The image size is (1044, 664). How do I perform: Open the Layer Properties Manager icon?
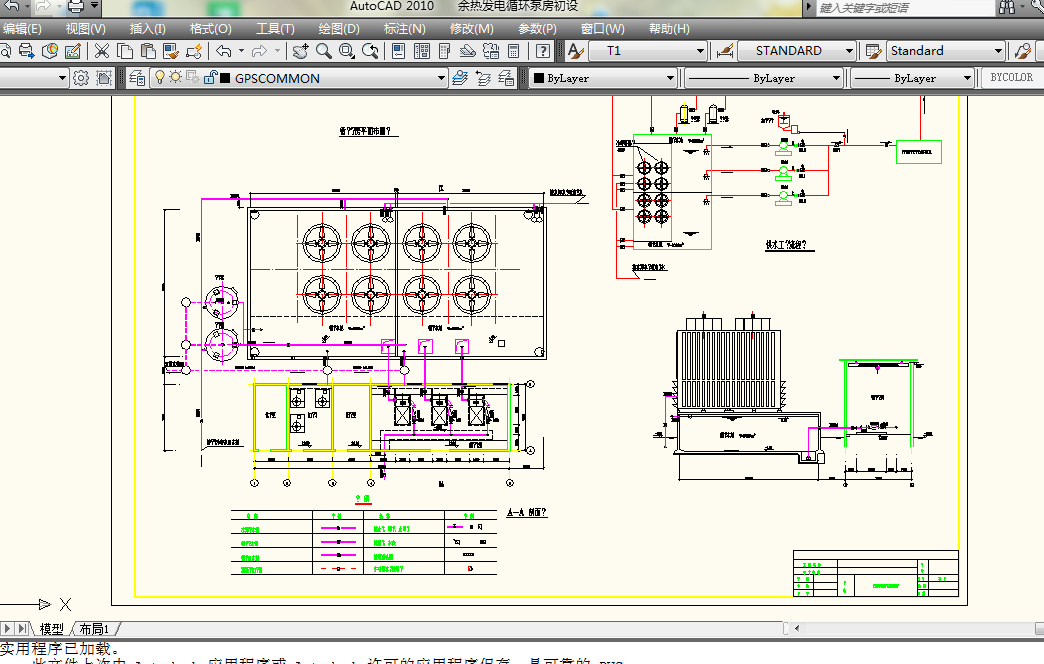(x=136, y=78)
